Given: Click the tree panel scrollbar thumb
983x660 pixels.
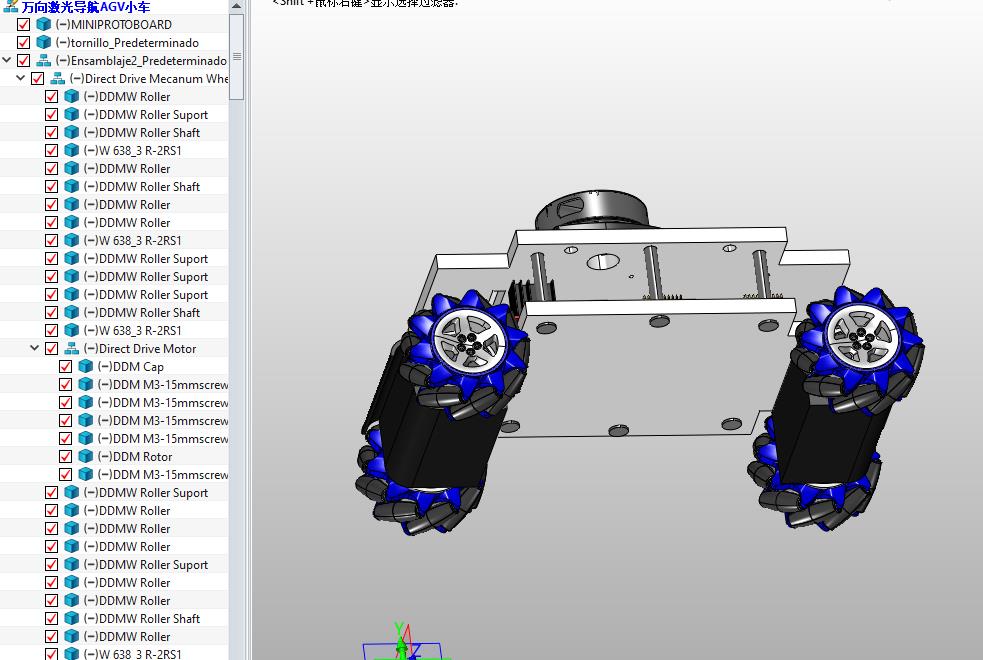Looking at the screenshot, I should (x=236, y=56).
